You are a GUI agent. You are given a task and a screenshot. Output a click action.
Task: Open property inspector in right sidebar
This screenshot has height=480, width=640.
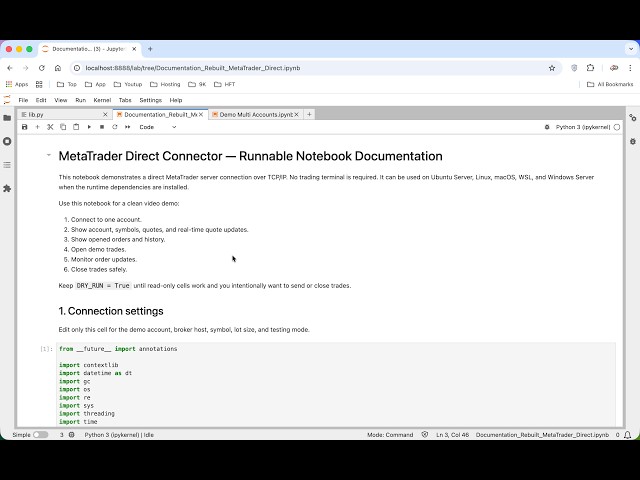pos(633,118)
